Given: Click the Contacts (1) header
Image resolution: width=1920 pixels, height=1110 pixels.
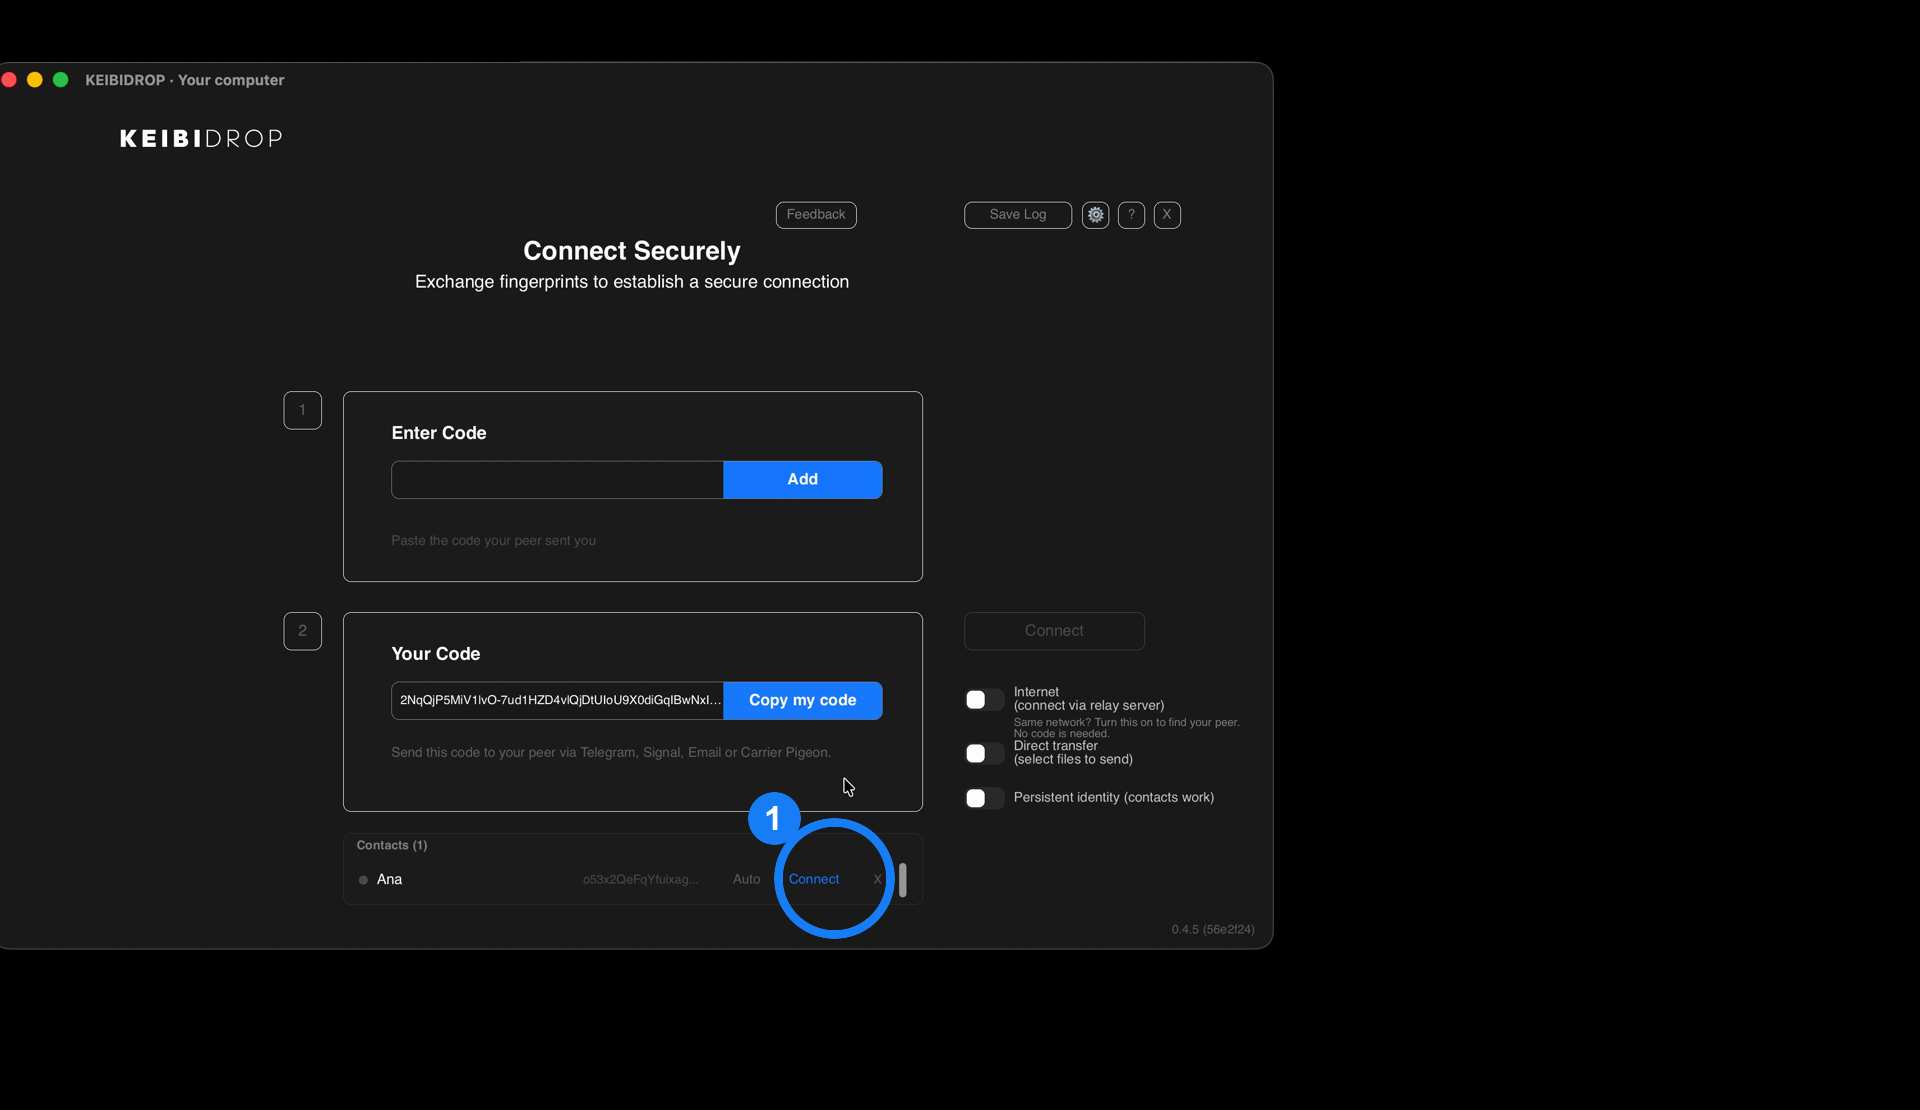Looking at the screenshot, I should 392,846.
